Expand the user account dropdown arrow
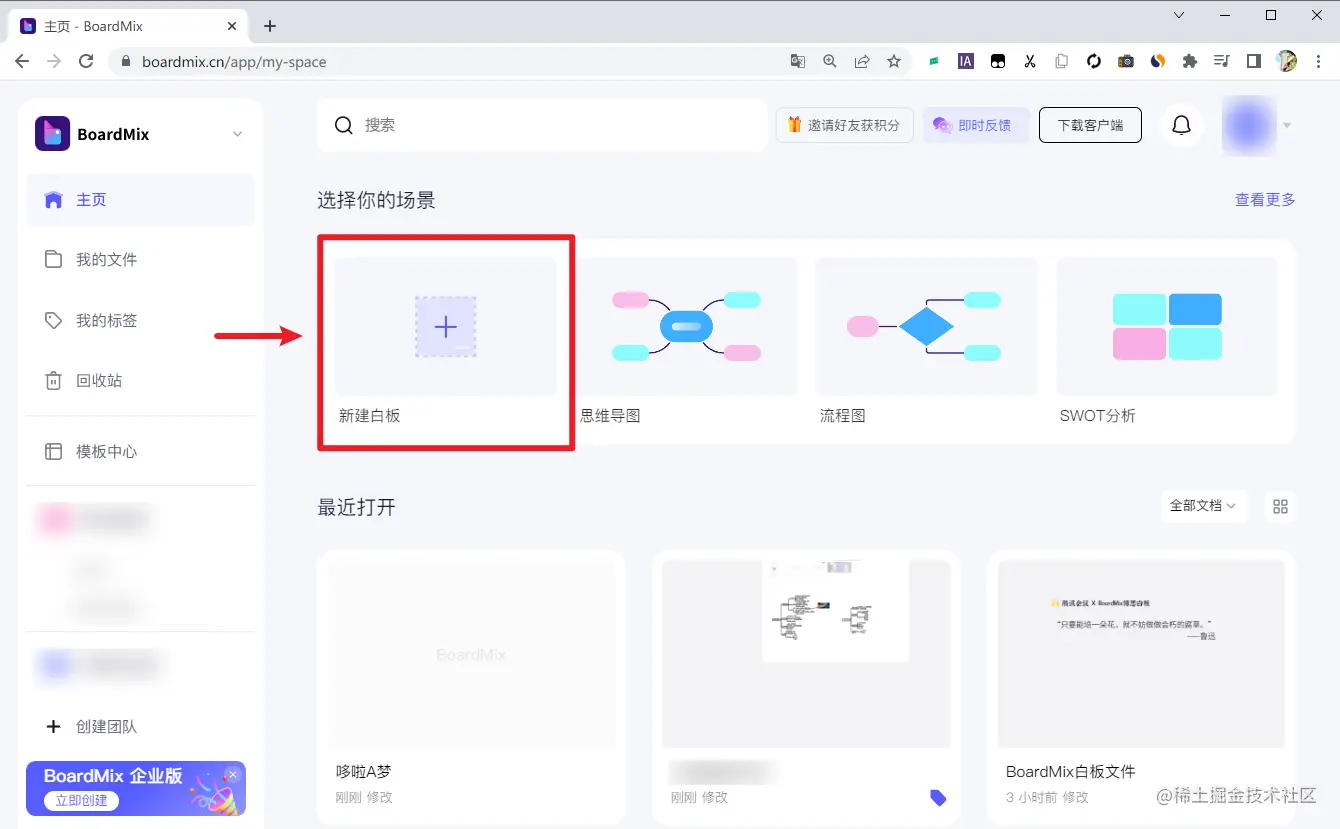 click(1287, 125)
